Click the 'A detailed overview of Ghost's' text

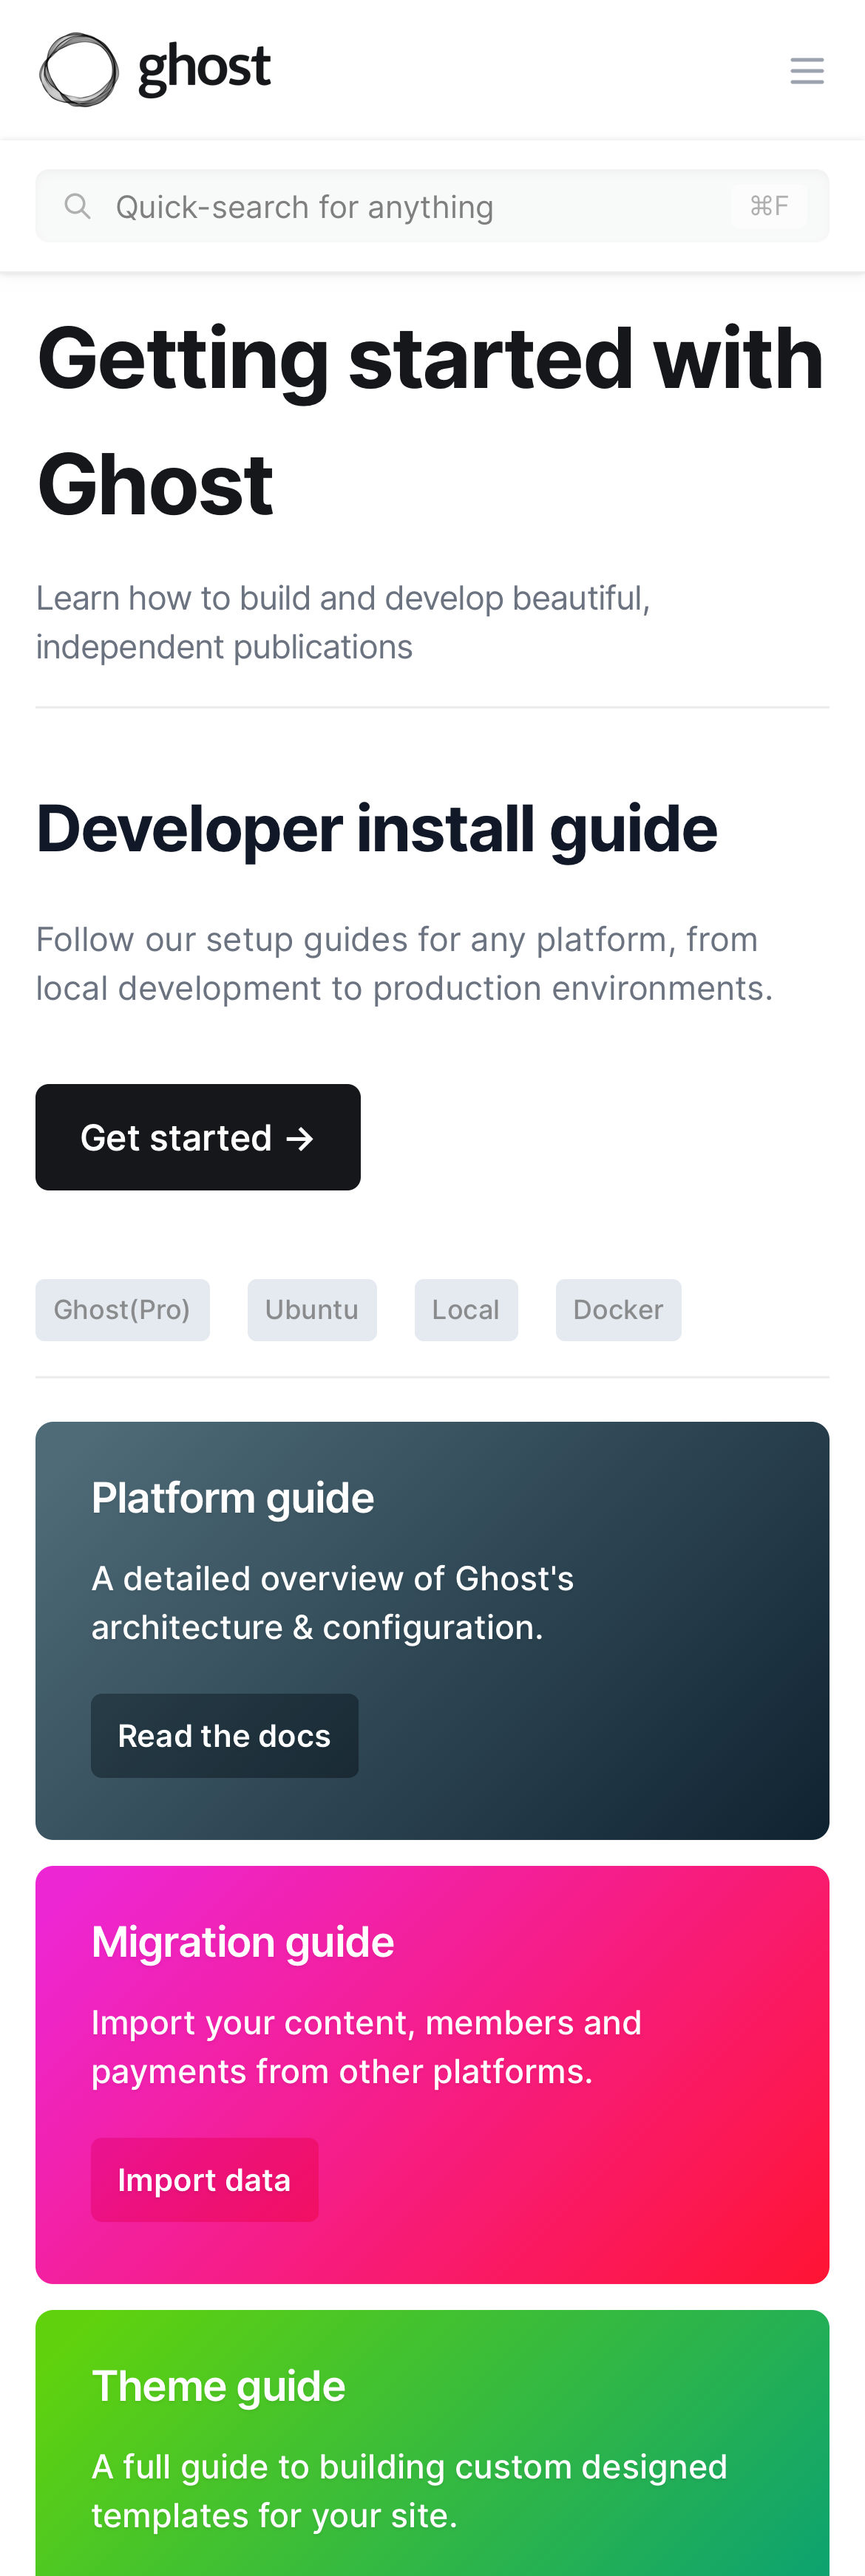tap(333, 1603)
